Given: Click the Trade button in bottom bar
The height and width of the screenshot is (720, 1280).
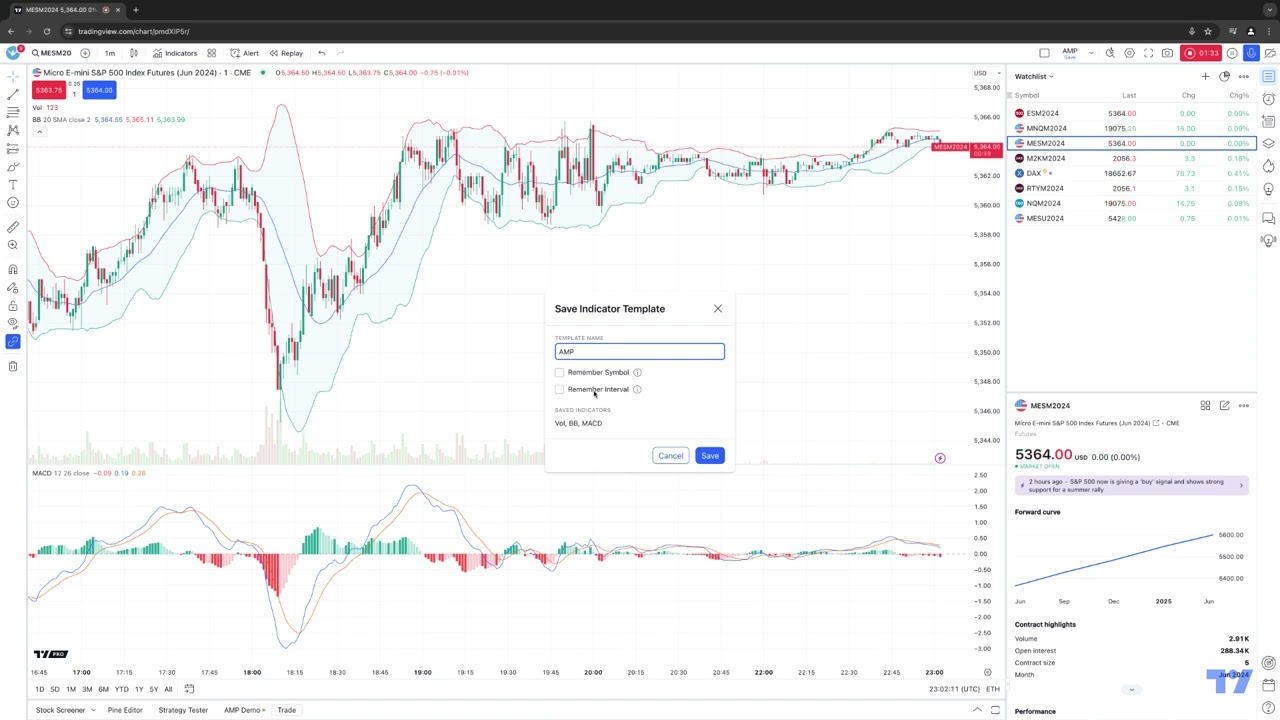Looking at the screenshot, I should click(286, 710).
